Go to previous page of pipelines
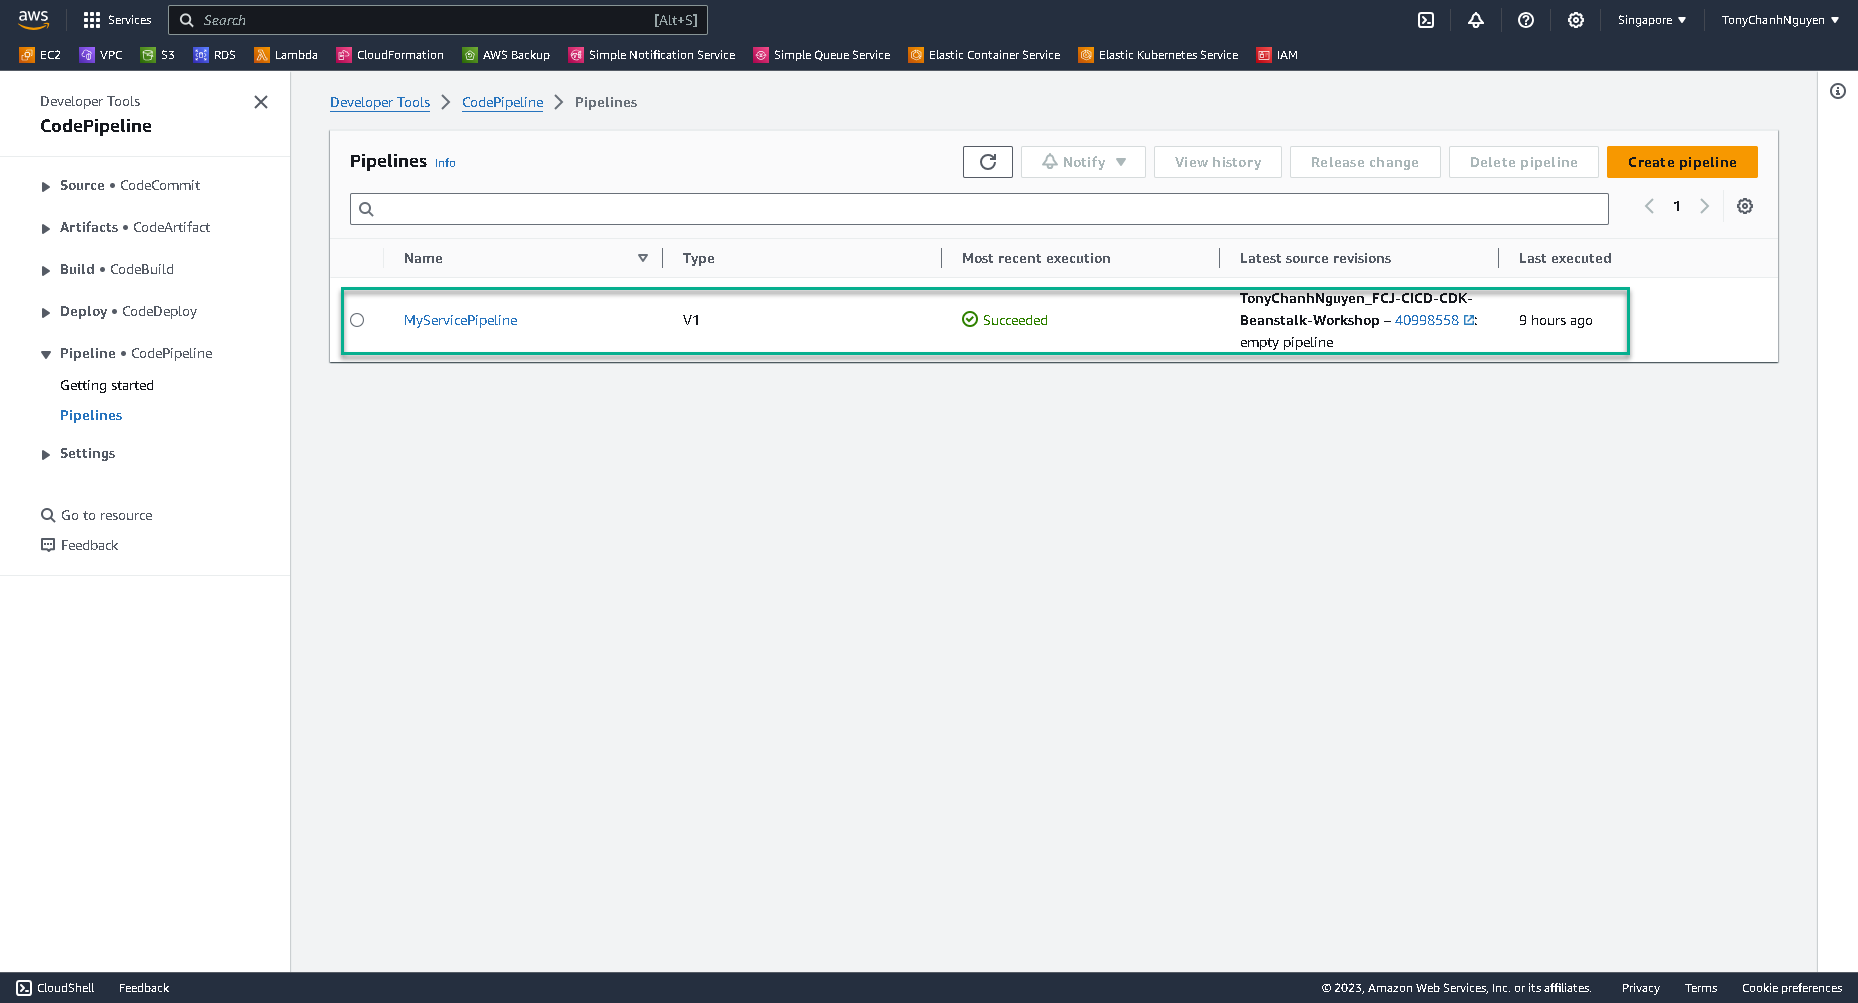This screenshot has height=1003, width=1858. pos(1649,206)
